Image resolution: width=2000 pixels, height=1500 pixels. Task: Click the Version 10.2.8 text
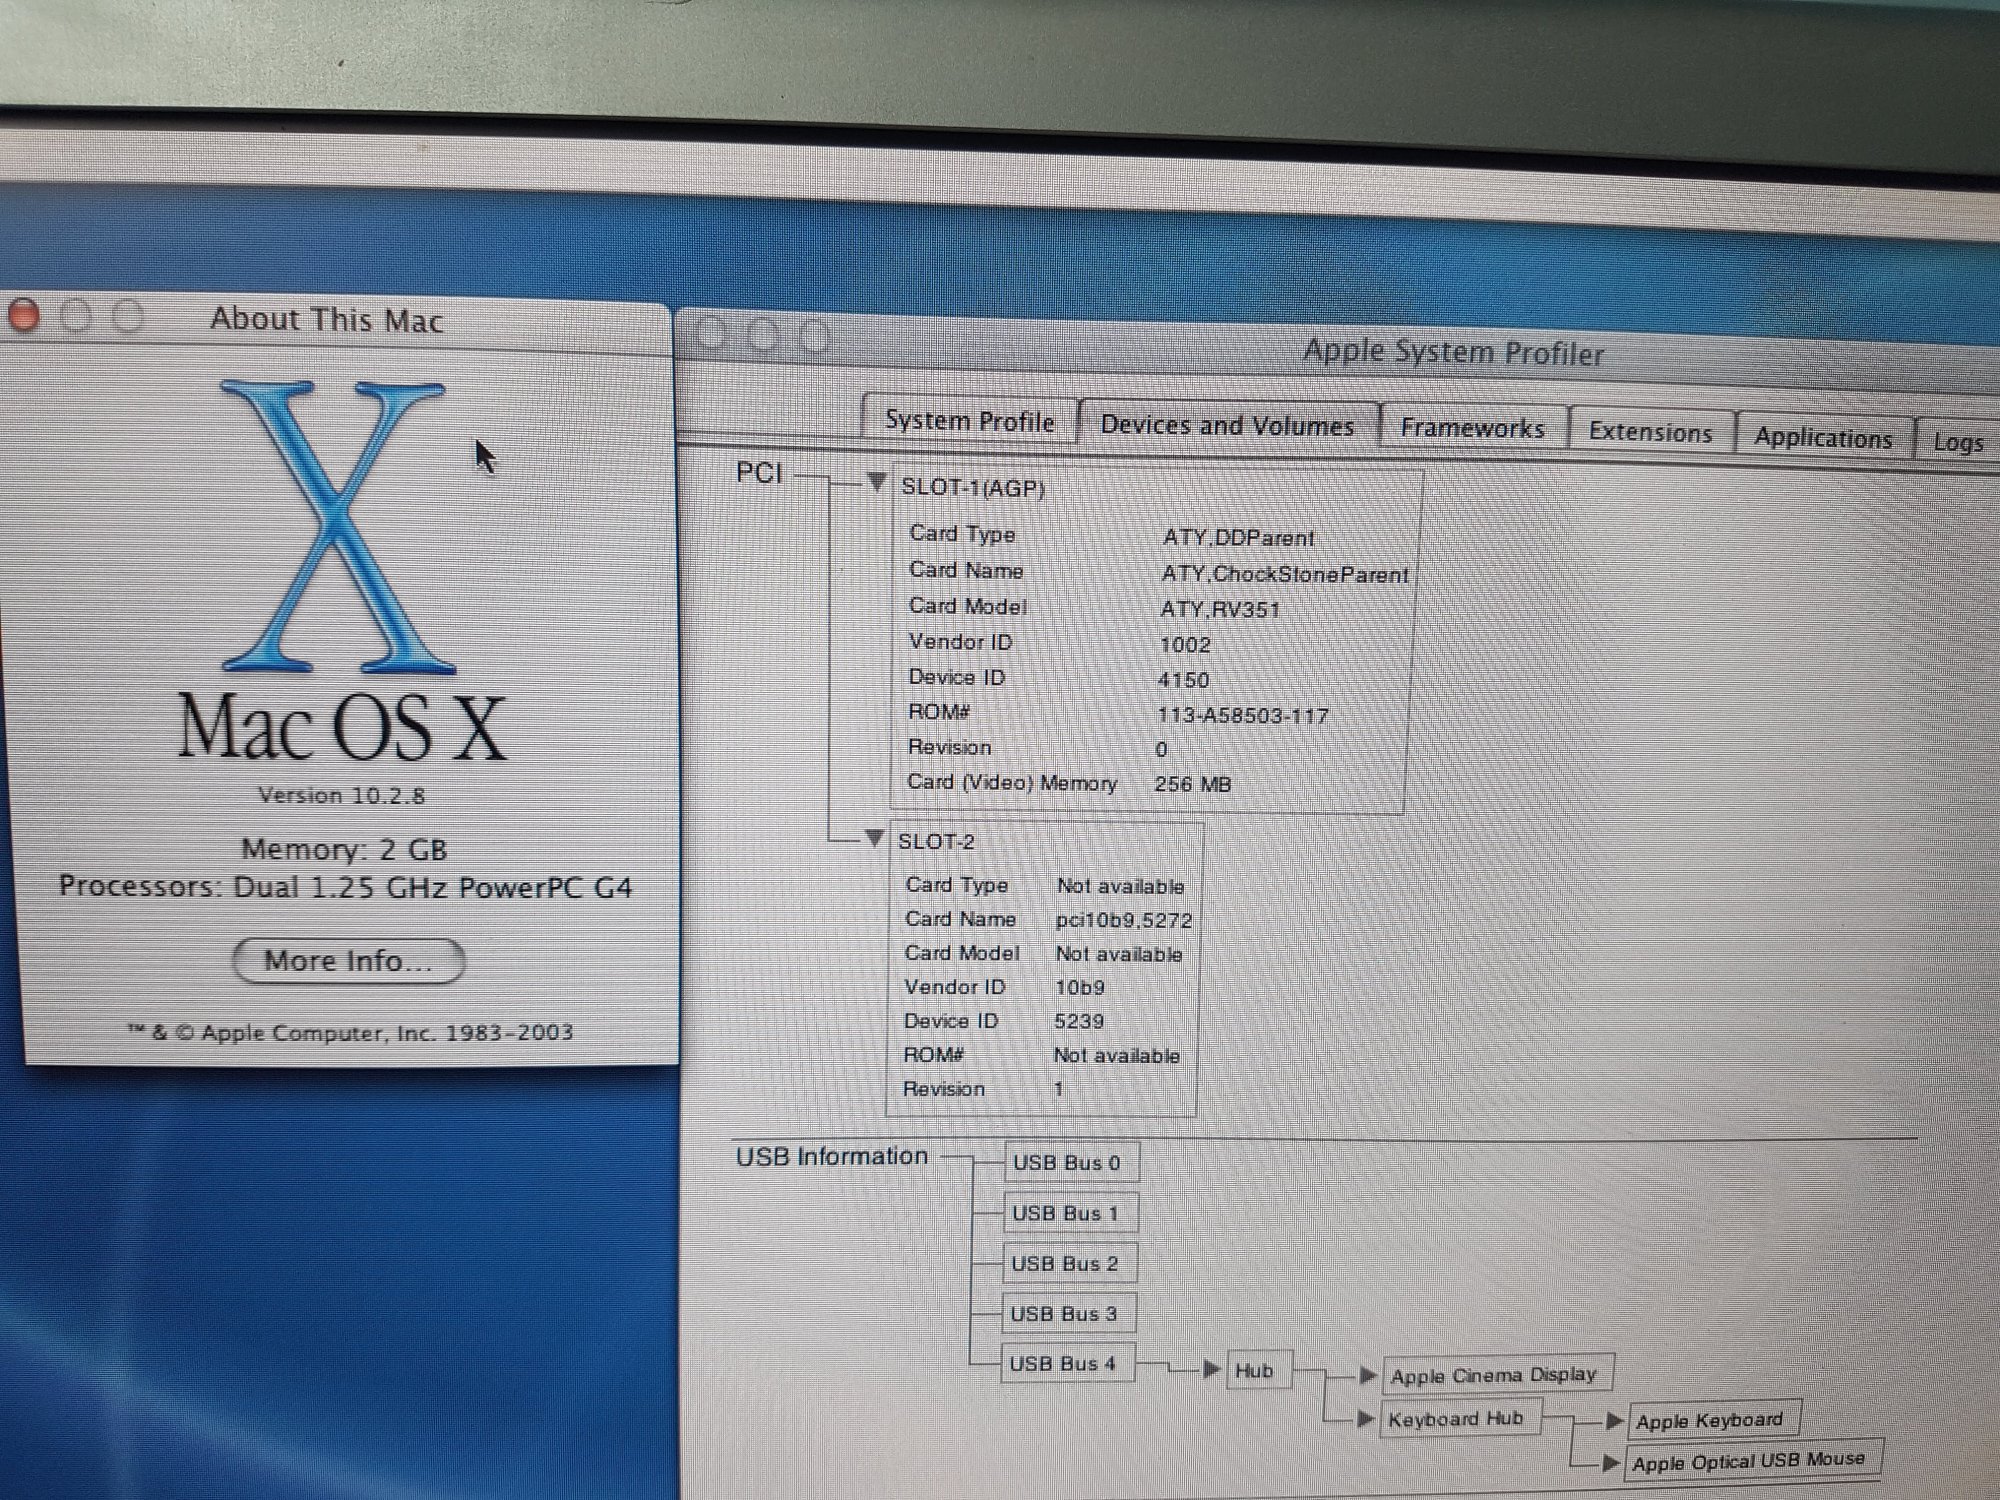[341, 796]
